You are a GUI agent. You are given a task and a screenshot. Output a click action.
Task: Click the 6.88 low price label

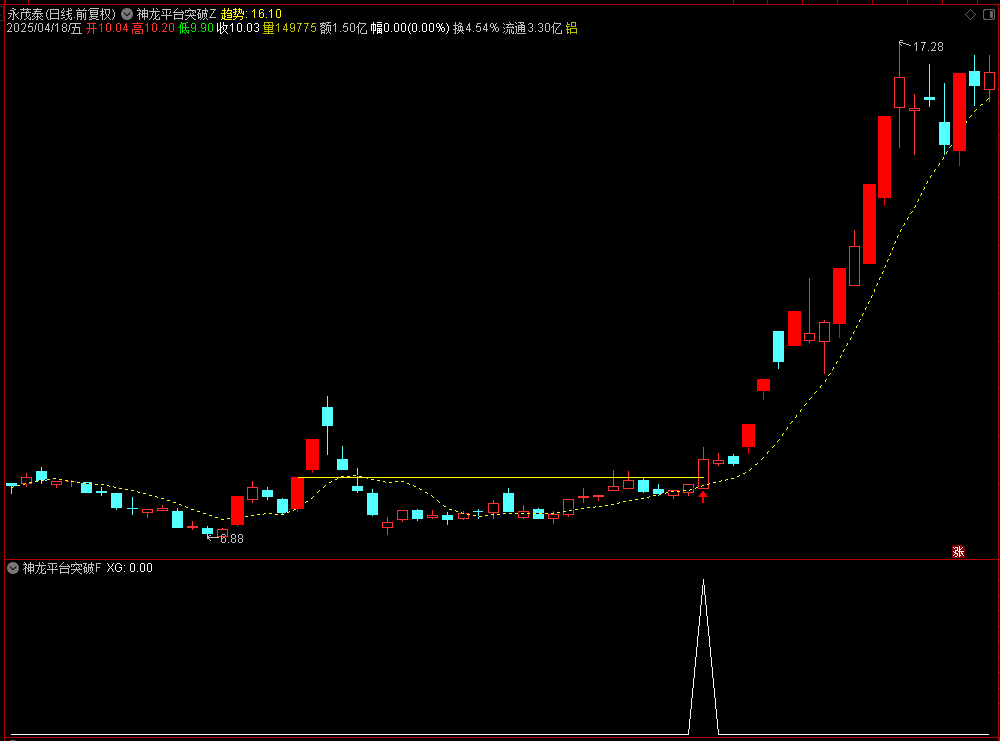232,539
